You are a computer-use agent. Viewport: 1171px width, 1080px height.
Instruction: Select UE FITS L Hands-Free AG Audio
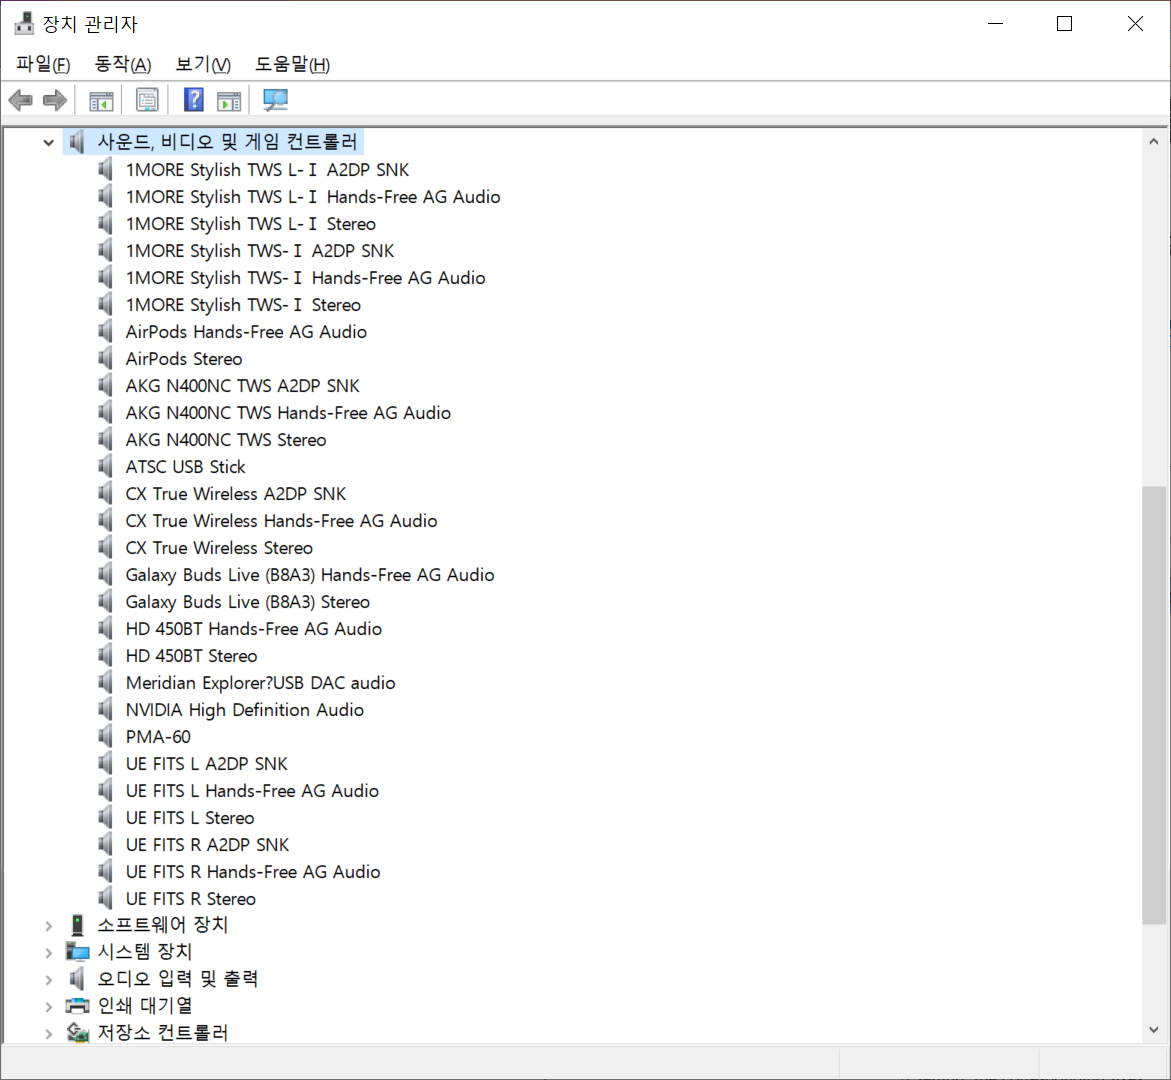[252, 790]
